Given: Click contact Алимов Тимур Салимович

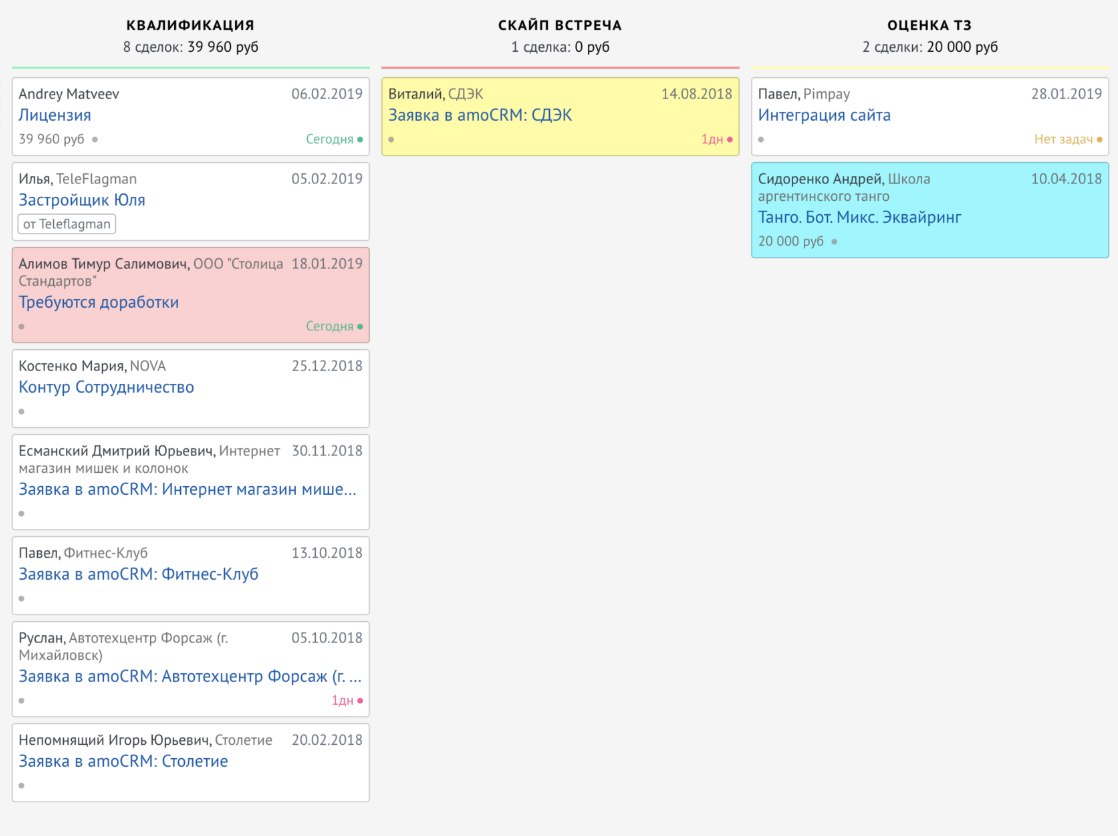Looking at the screenshot, I should tap(104, 263).
